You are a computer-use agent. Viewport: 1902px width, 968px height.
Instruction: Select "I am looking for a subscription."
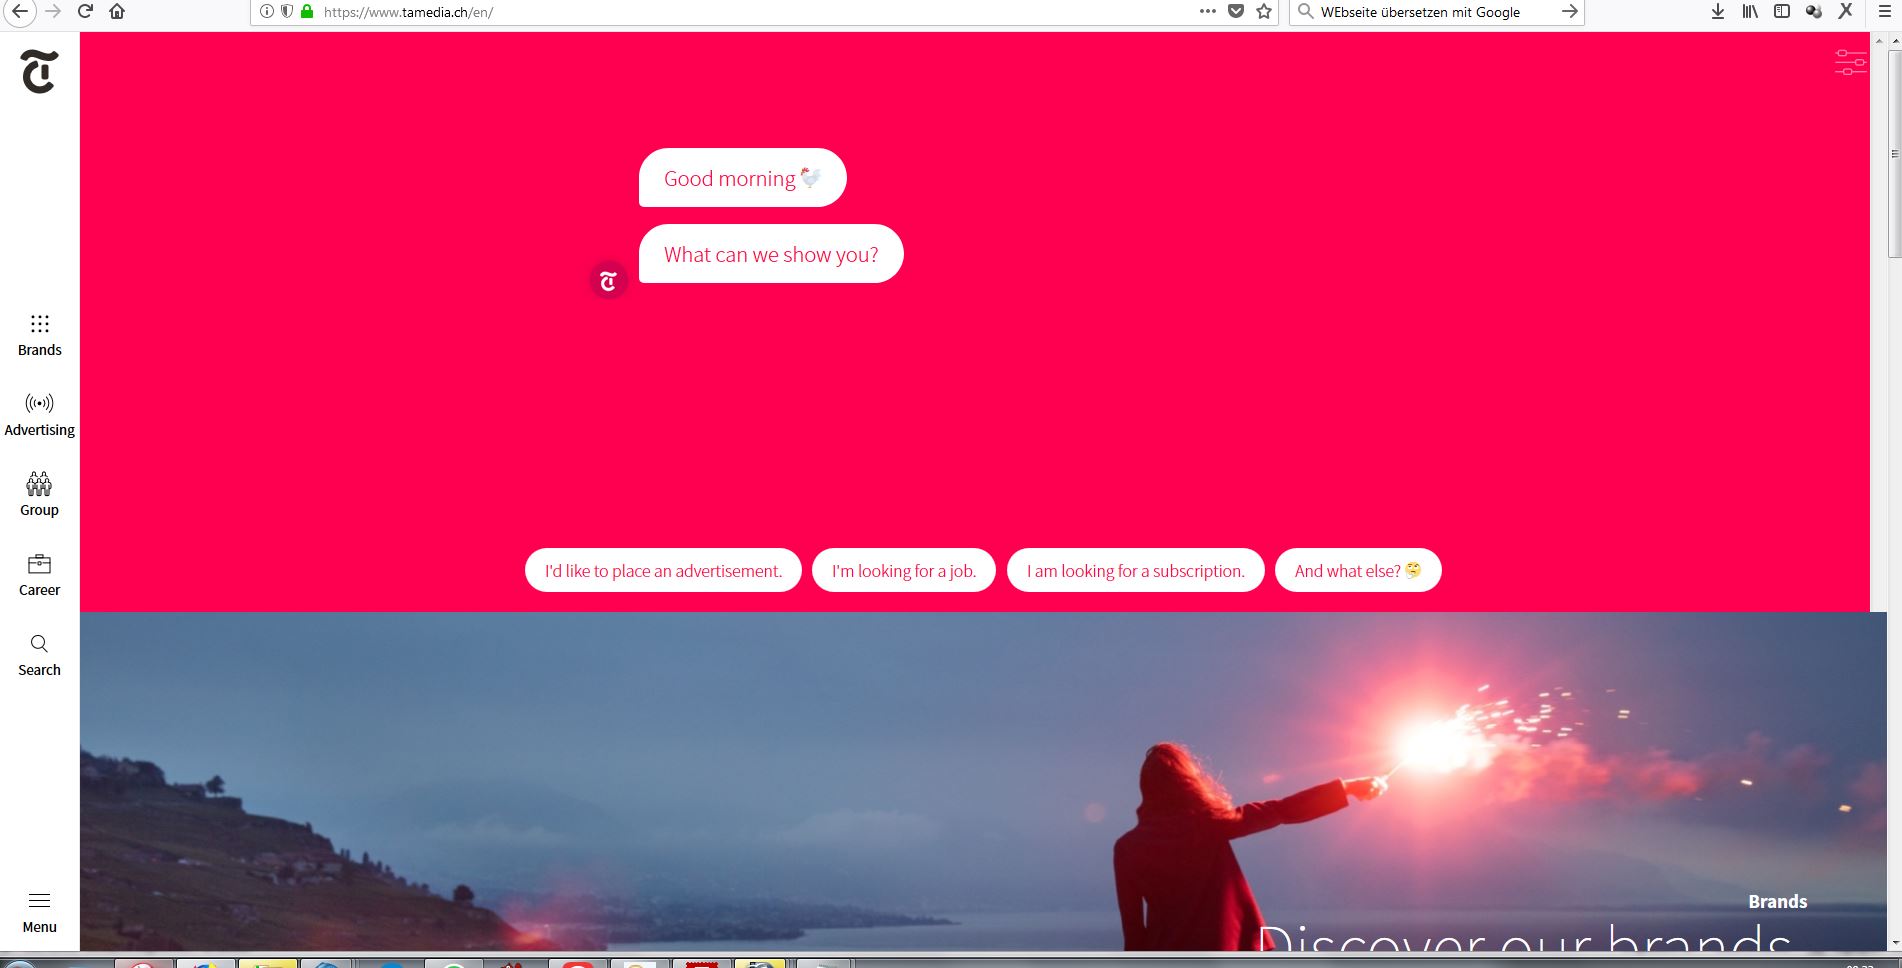click(x=1136, y=570)
